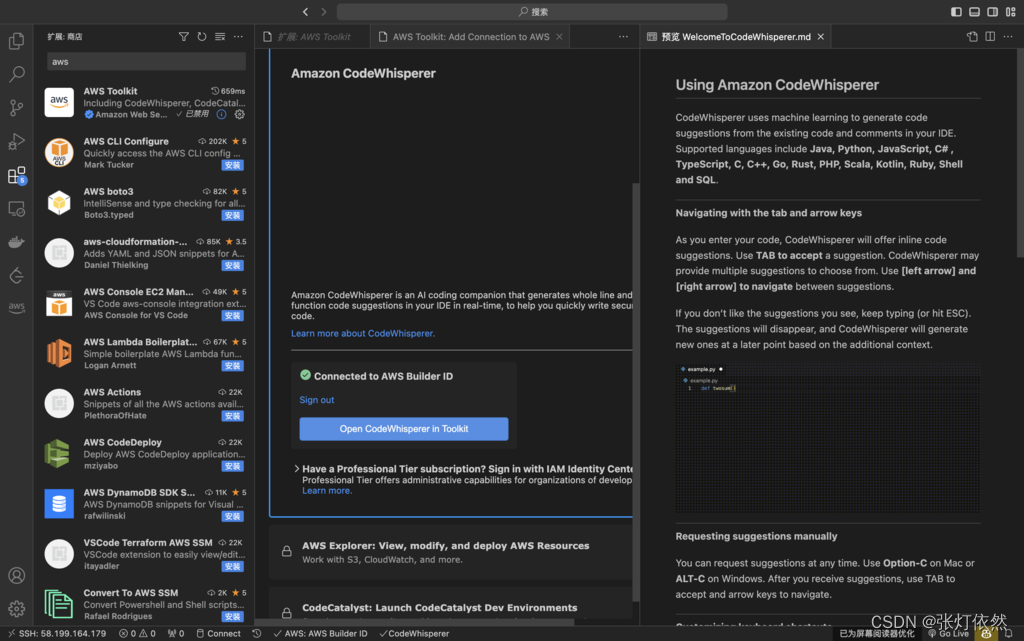This screenshot has height=641, width=1024.
Task: Open the Docker view in activity bar
Action: 16,242
